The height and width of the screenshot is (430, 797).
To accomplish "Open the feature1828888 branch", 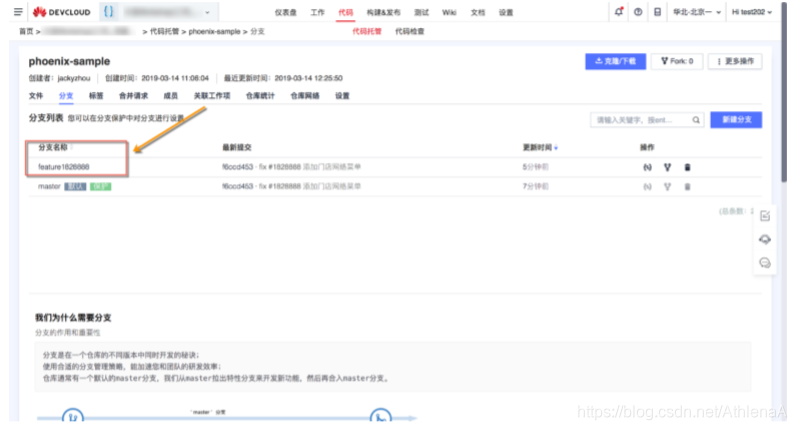I will 64,167.
